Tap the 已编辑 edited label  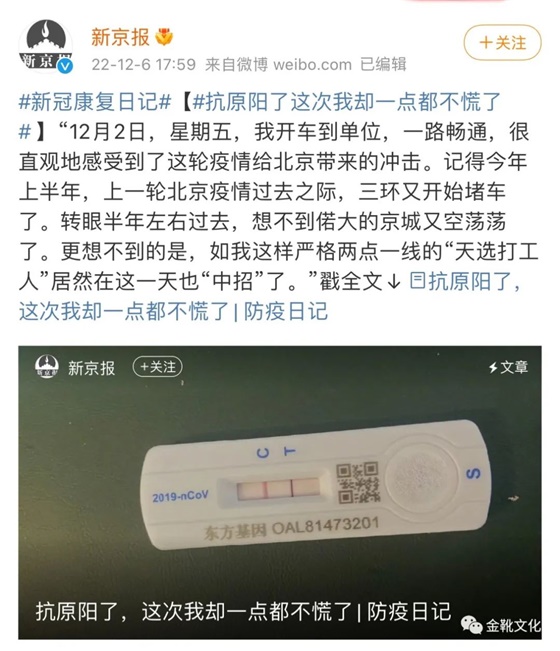click(383, 64)
